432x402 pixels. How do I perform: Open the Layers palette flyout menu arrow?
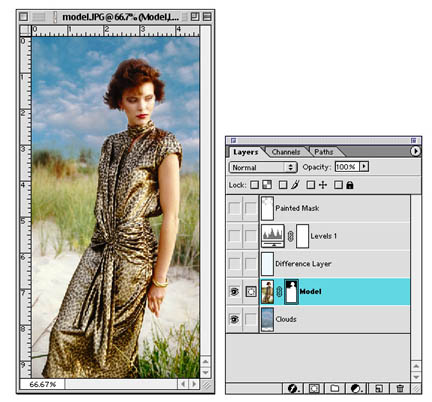(x=415, y=151)
